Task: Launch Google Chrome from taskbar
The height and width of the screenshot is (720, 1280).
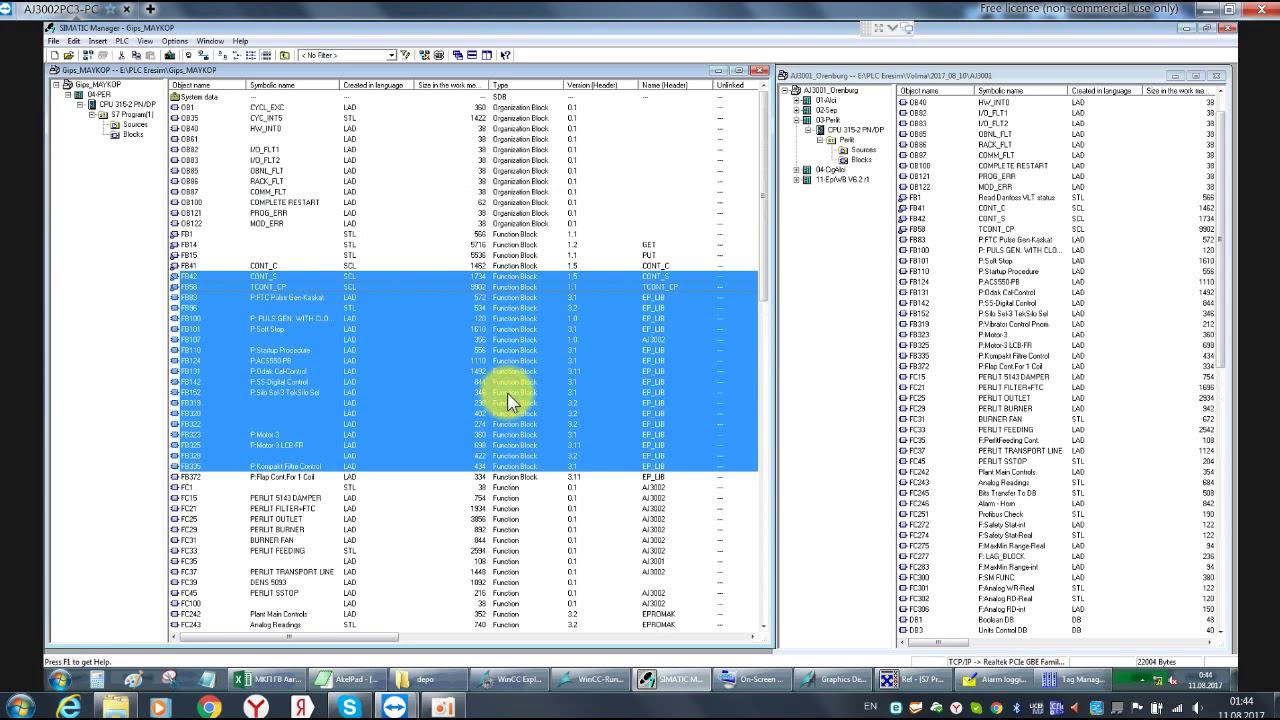Action: point(209,707)
